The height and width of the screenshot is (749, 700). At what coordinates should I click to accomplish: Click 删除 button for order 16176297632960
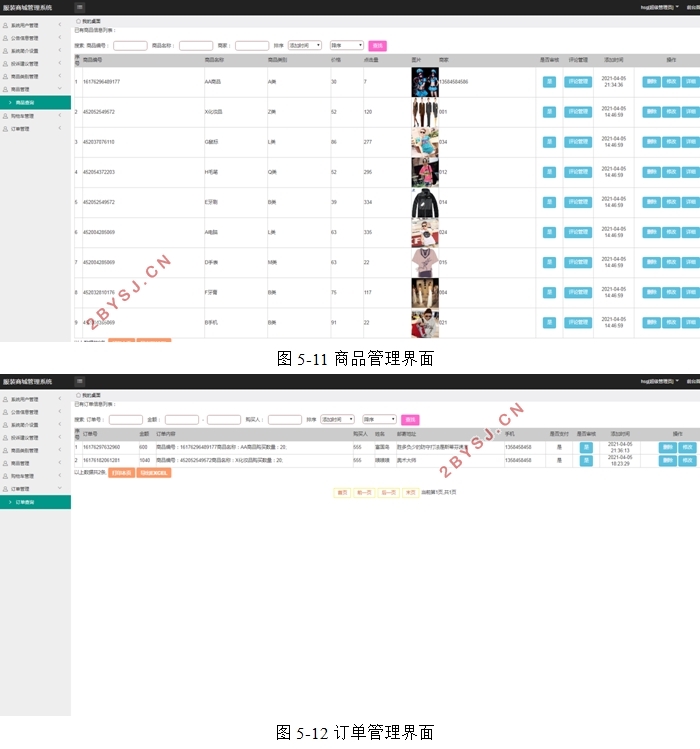pos(668,448)
